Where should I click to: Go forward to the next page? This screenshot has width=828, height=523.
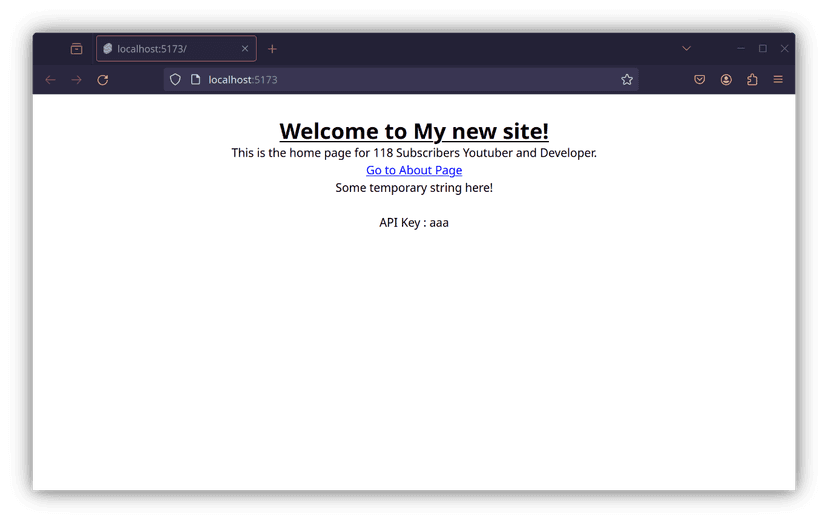pos(76,80)
